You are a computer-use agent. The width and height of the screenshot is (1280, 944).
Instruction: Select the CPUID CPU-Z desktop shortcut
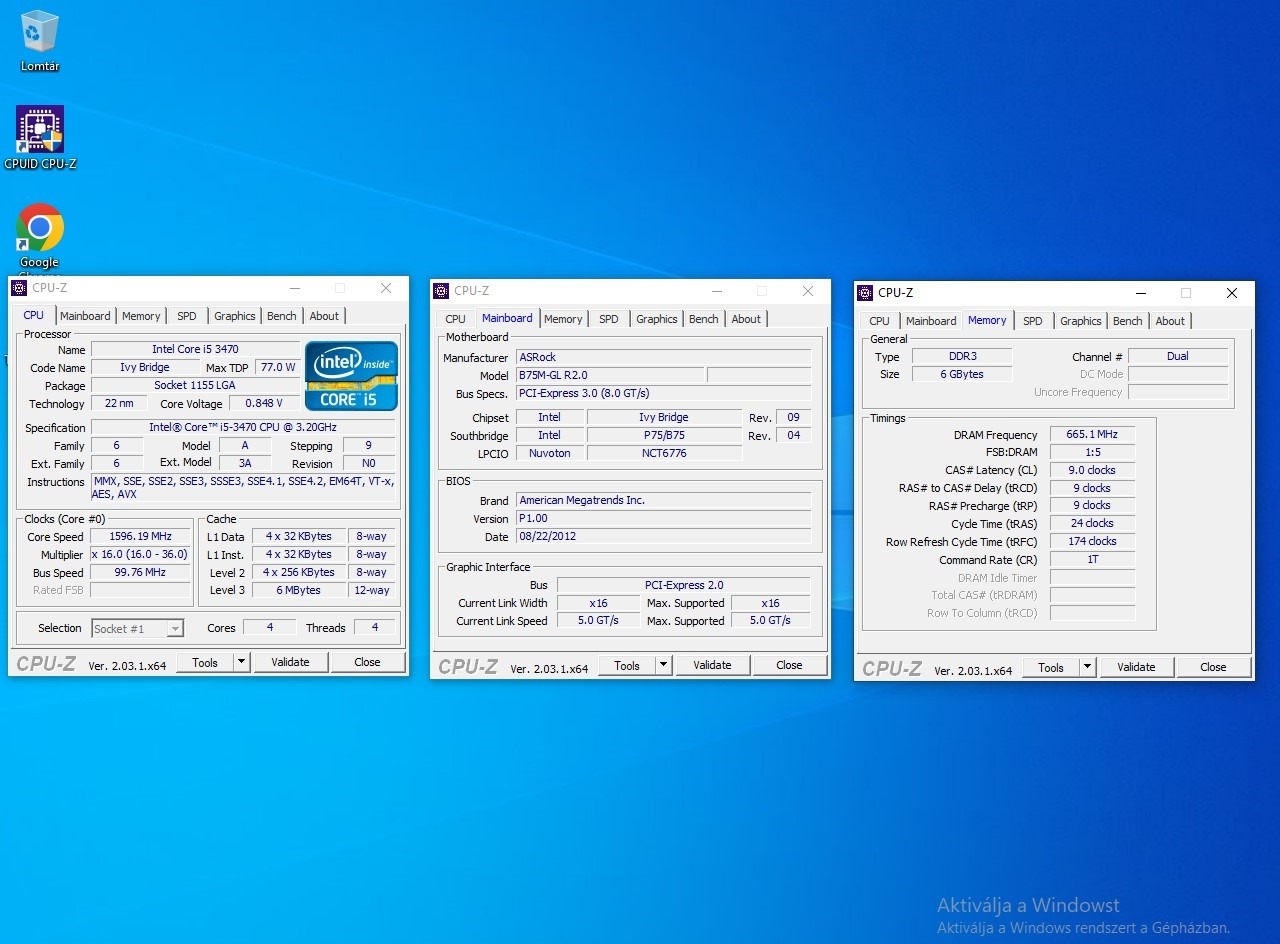point(40,137)
